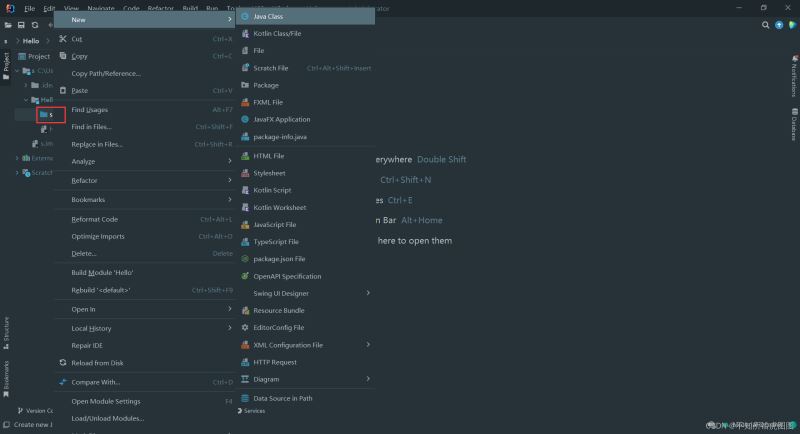Image resolution: width=800 pixels, height=434 pixels.
Task: Click the OpenAPI Specification icon
Action: pos(245,276)
